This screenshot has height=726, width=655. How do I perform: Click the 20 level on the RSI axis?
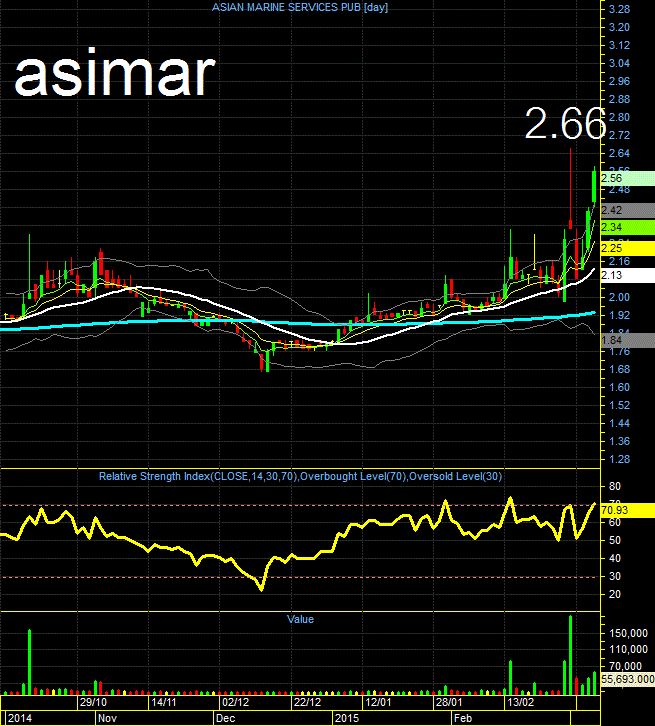coord(615,595)
